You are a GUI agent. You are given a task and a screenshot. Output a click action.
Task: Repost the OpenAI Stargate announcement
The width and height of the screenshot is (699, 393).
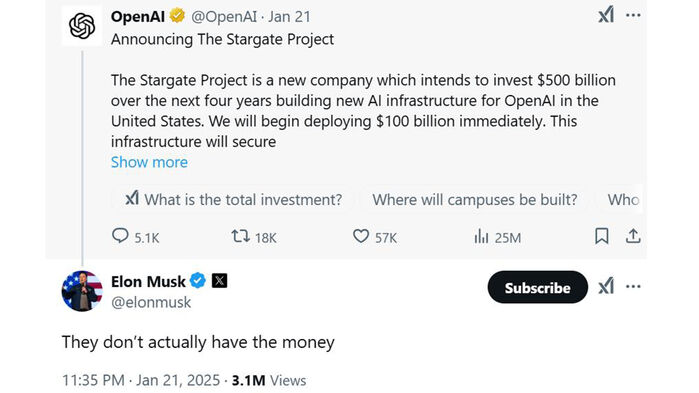[240, 236]
